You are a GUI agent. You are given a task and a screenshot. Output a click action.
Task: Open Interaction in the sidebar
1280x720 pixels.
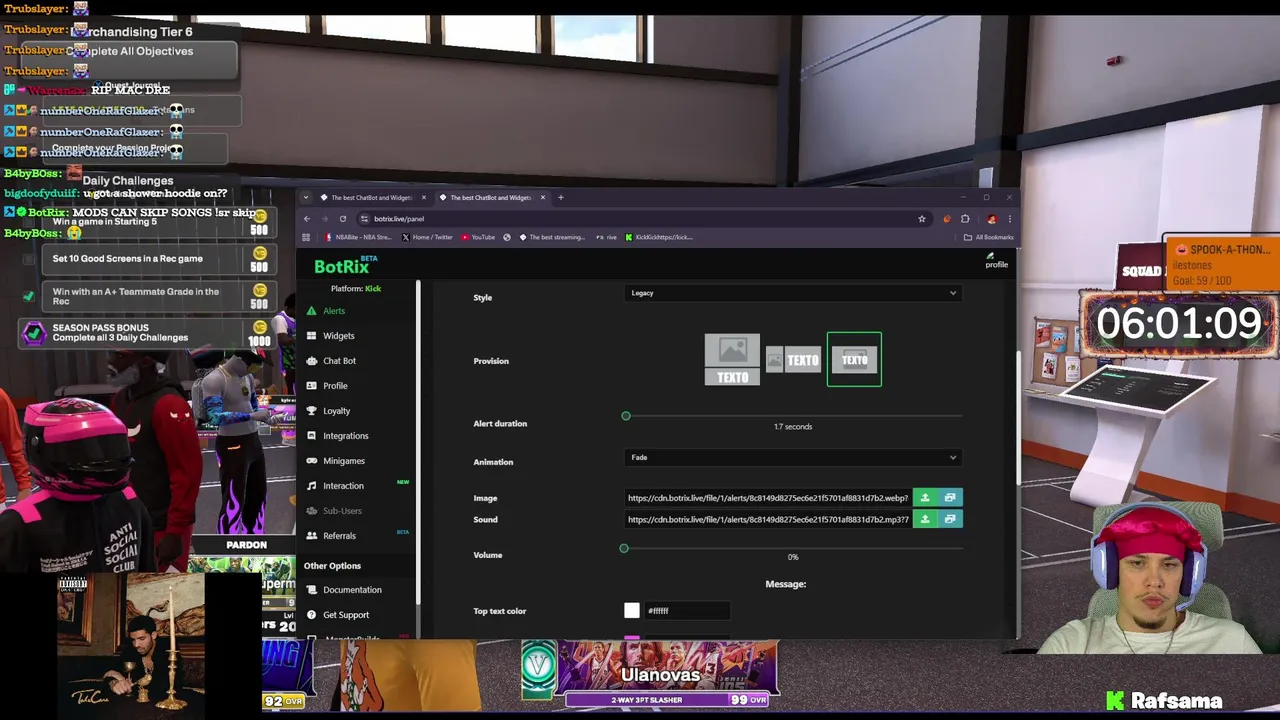click(343, 486)
